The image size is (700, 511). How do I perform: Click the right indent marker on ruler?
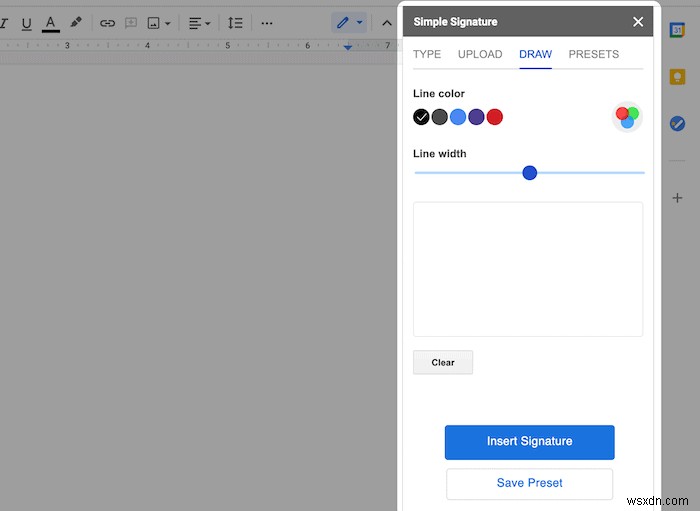[x=348, y=47]
